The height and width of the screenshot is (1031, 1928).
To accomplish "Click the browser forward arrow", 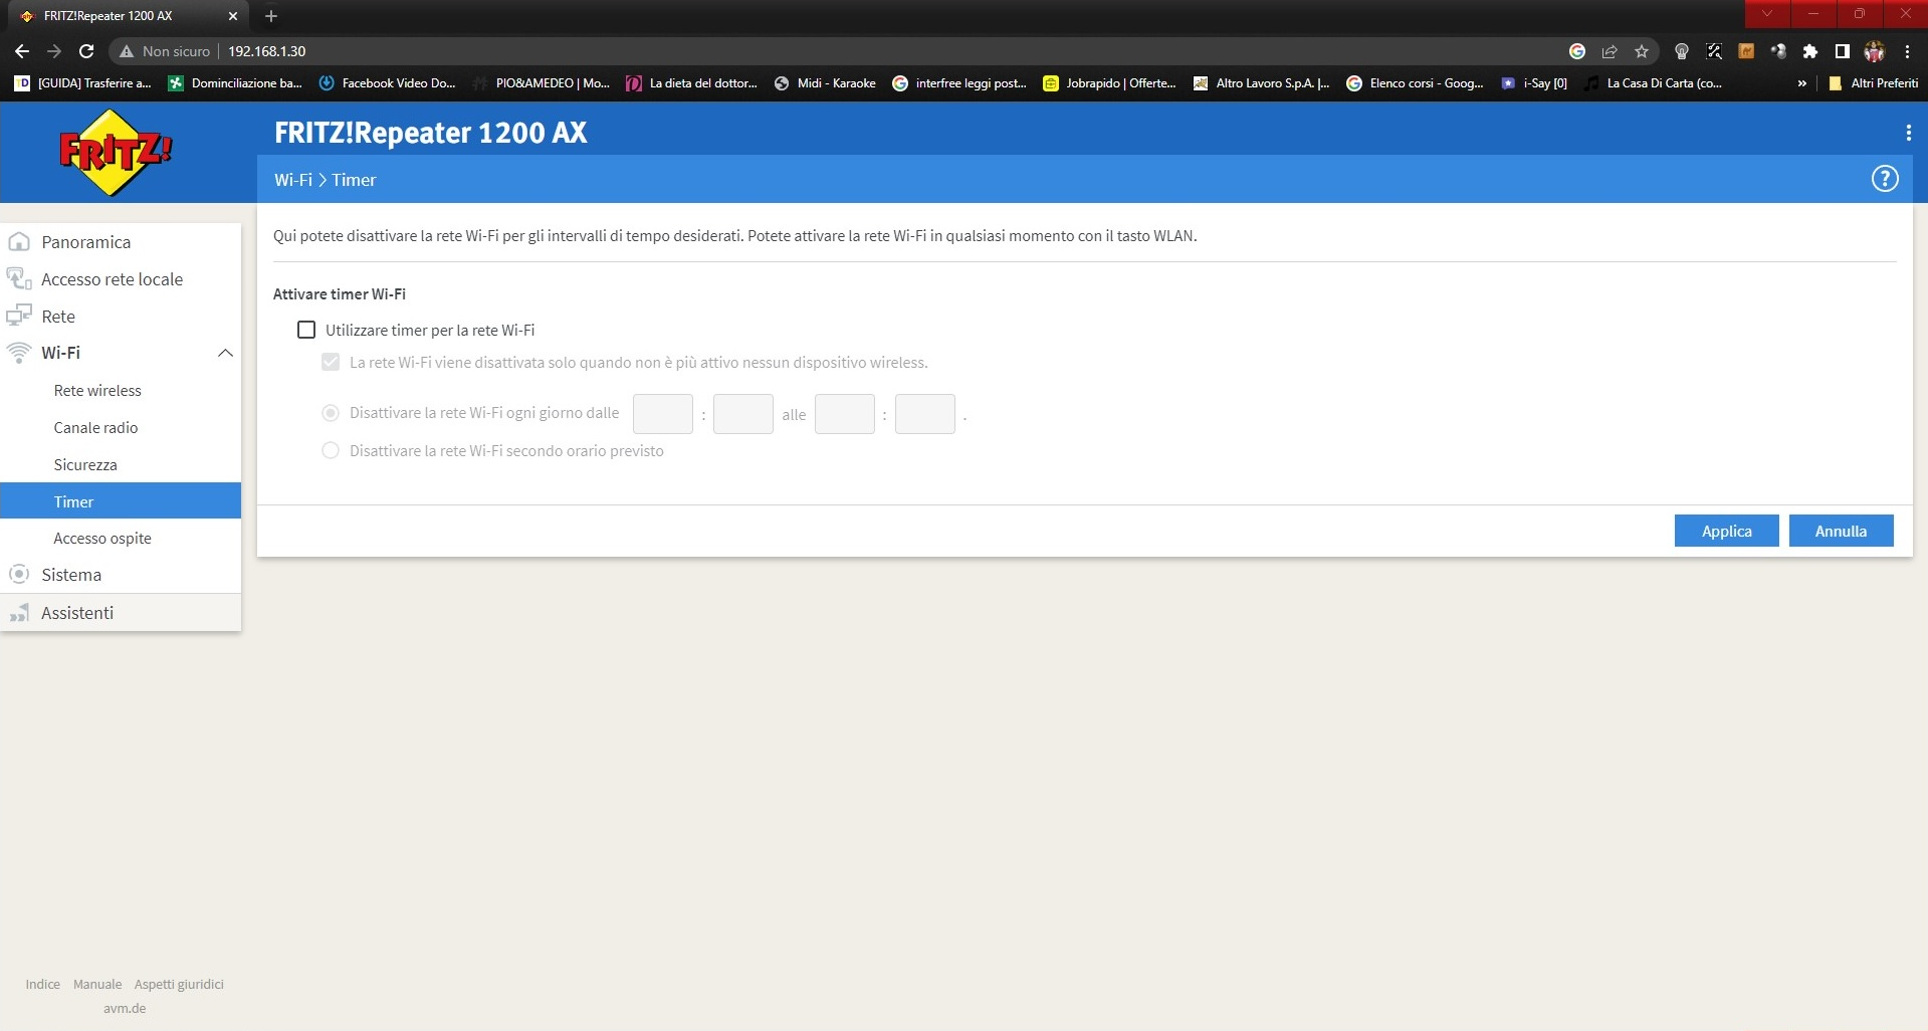I will [54, 51].
